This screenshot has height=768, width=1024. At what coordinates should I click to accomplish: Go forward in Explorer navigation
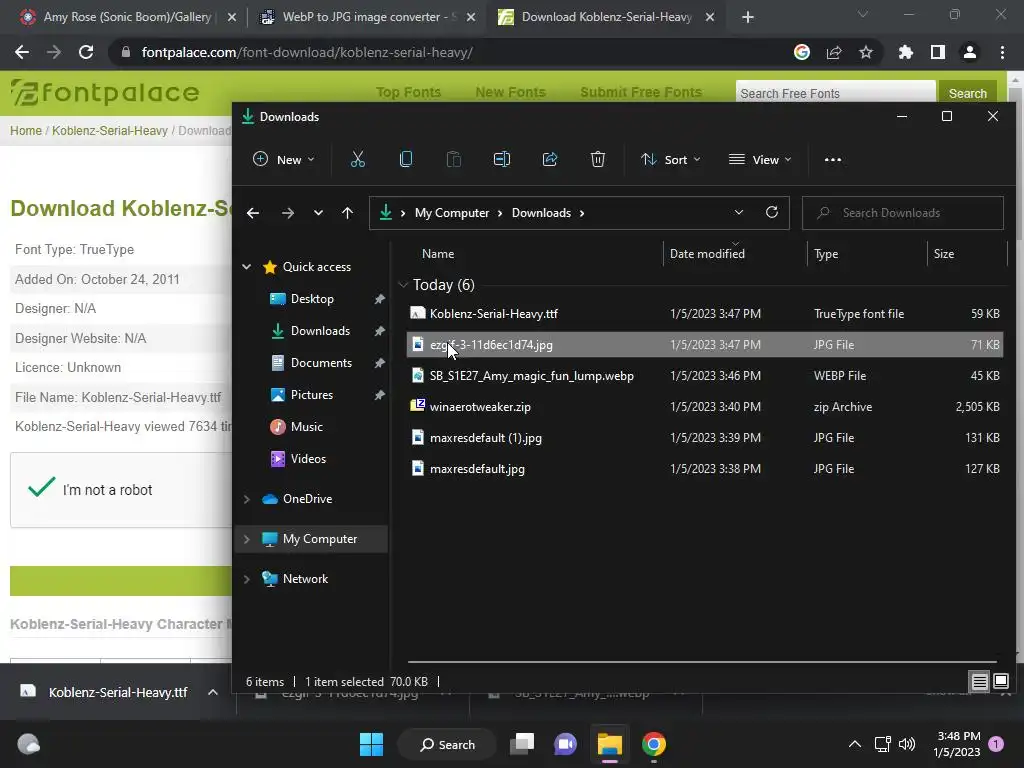point(287,213)
